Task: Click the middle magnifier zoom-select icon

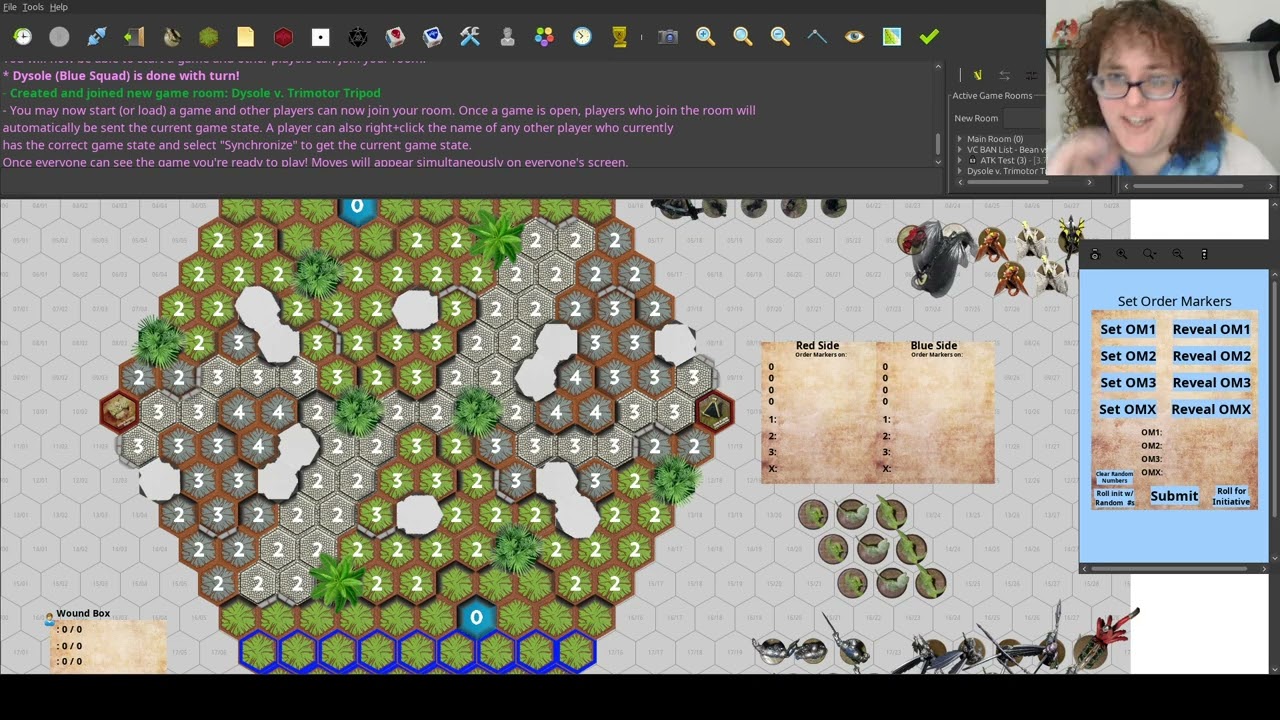Action: (x=742, y=37)
